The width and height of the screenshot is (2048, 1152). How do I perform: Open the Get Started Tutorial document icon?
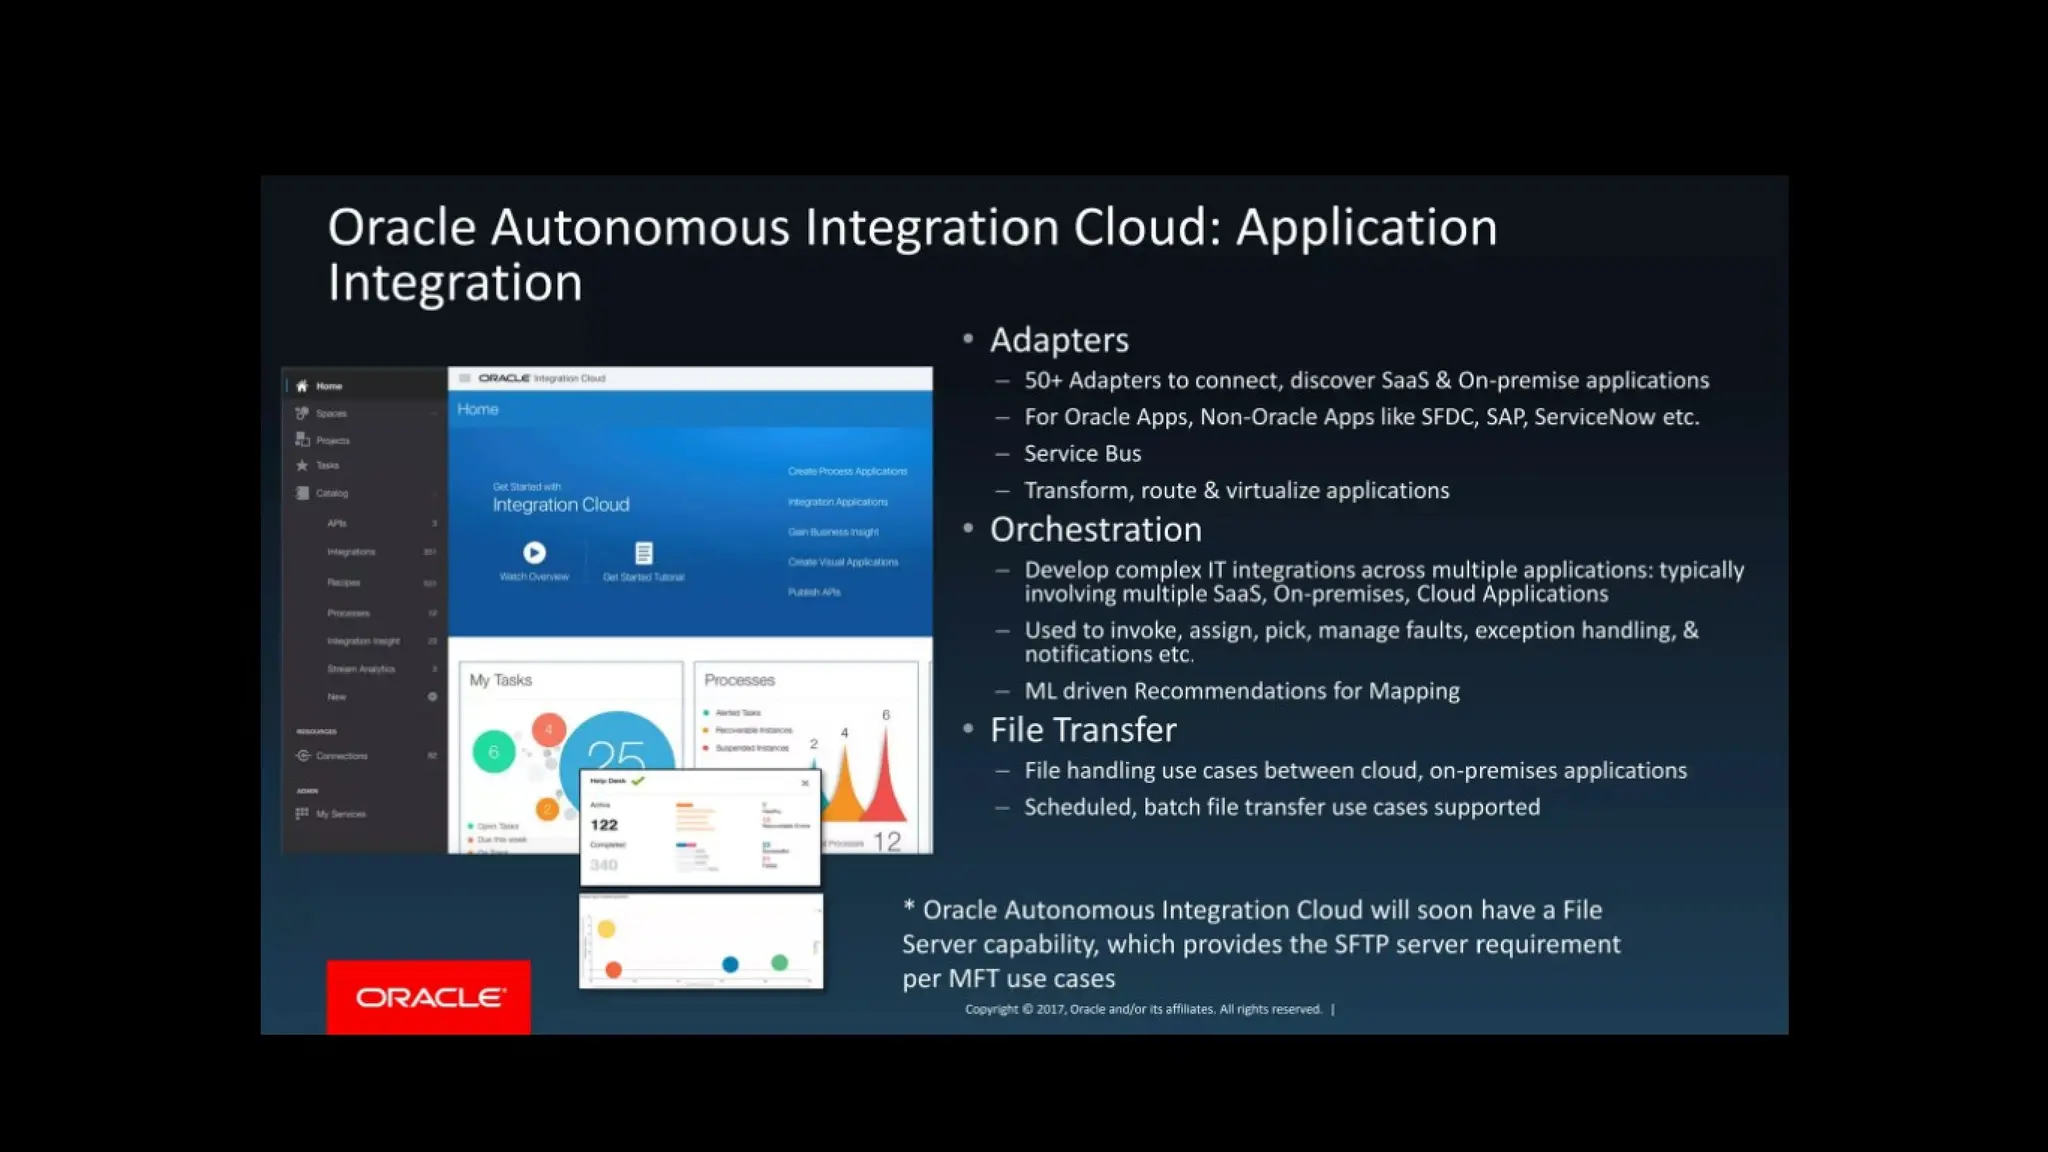(644, 553)
